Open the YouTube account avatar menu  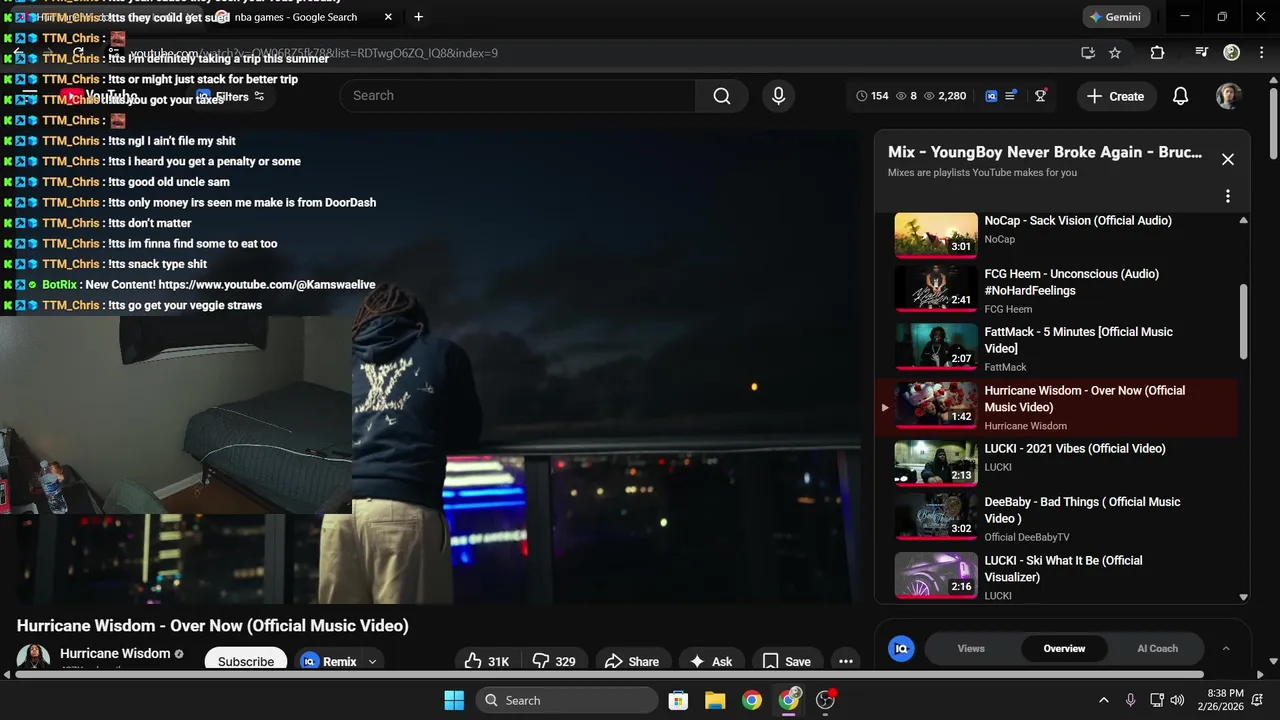[x=1228, y=96]
